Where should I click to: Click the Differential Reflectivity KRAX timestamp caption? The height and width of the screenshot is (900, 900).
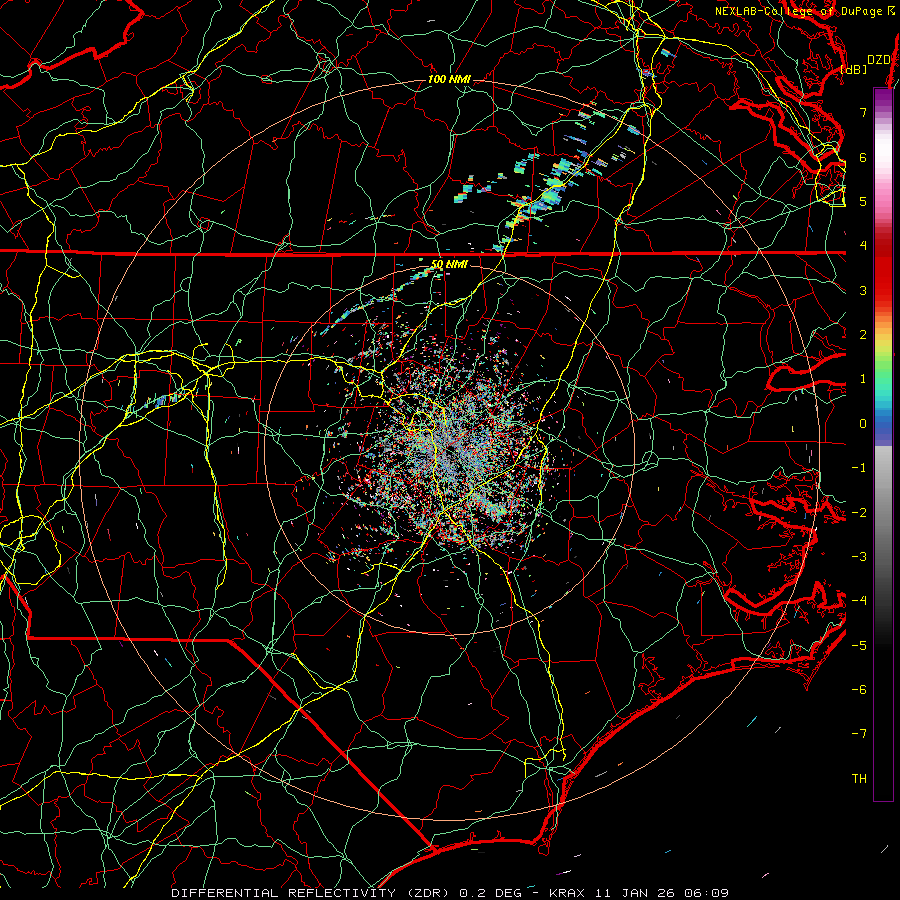coord(450,893)
